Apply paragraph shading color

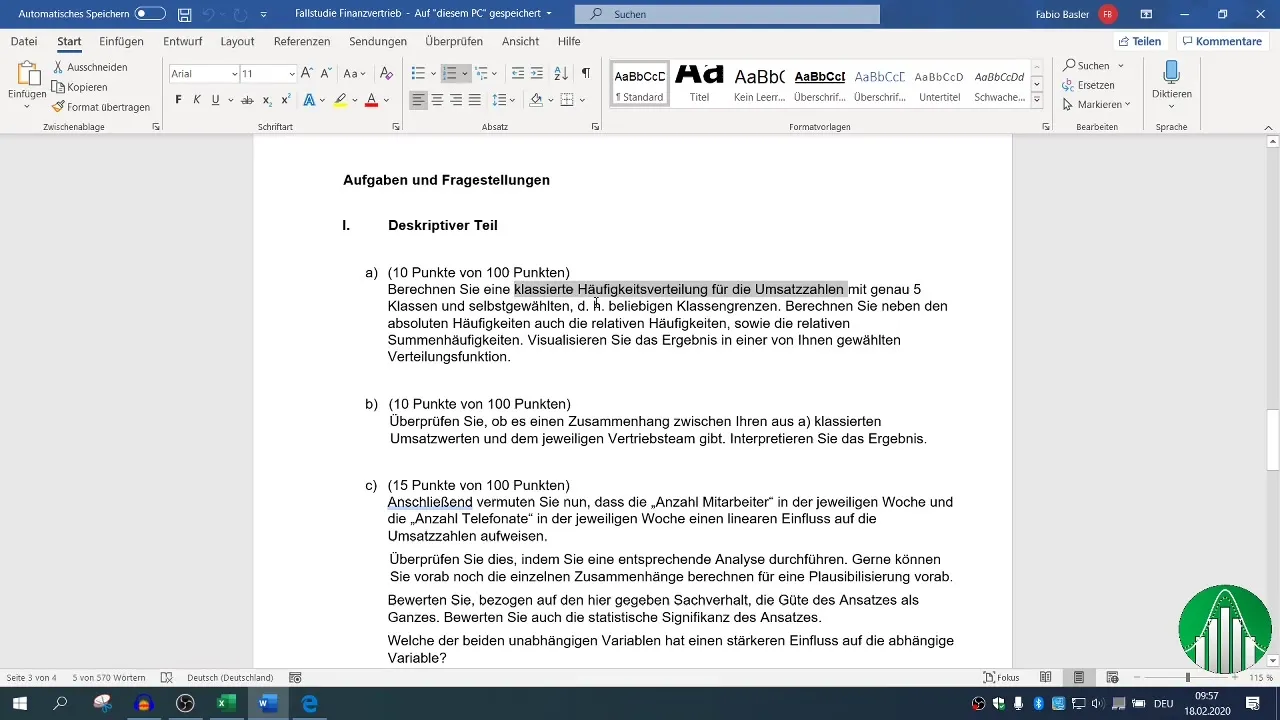(x=536, y=100)
